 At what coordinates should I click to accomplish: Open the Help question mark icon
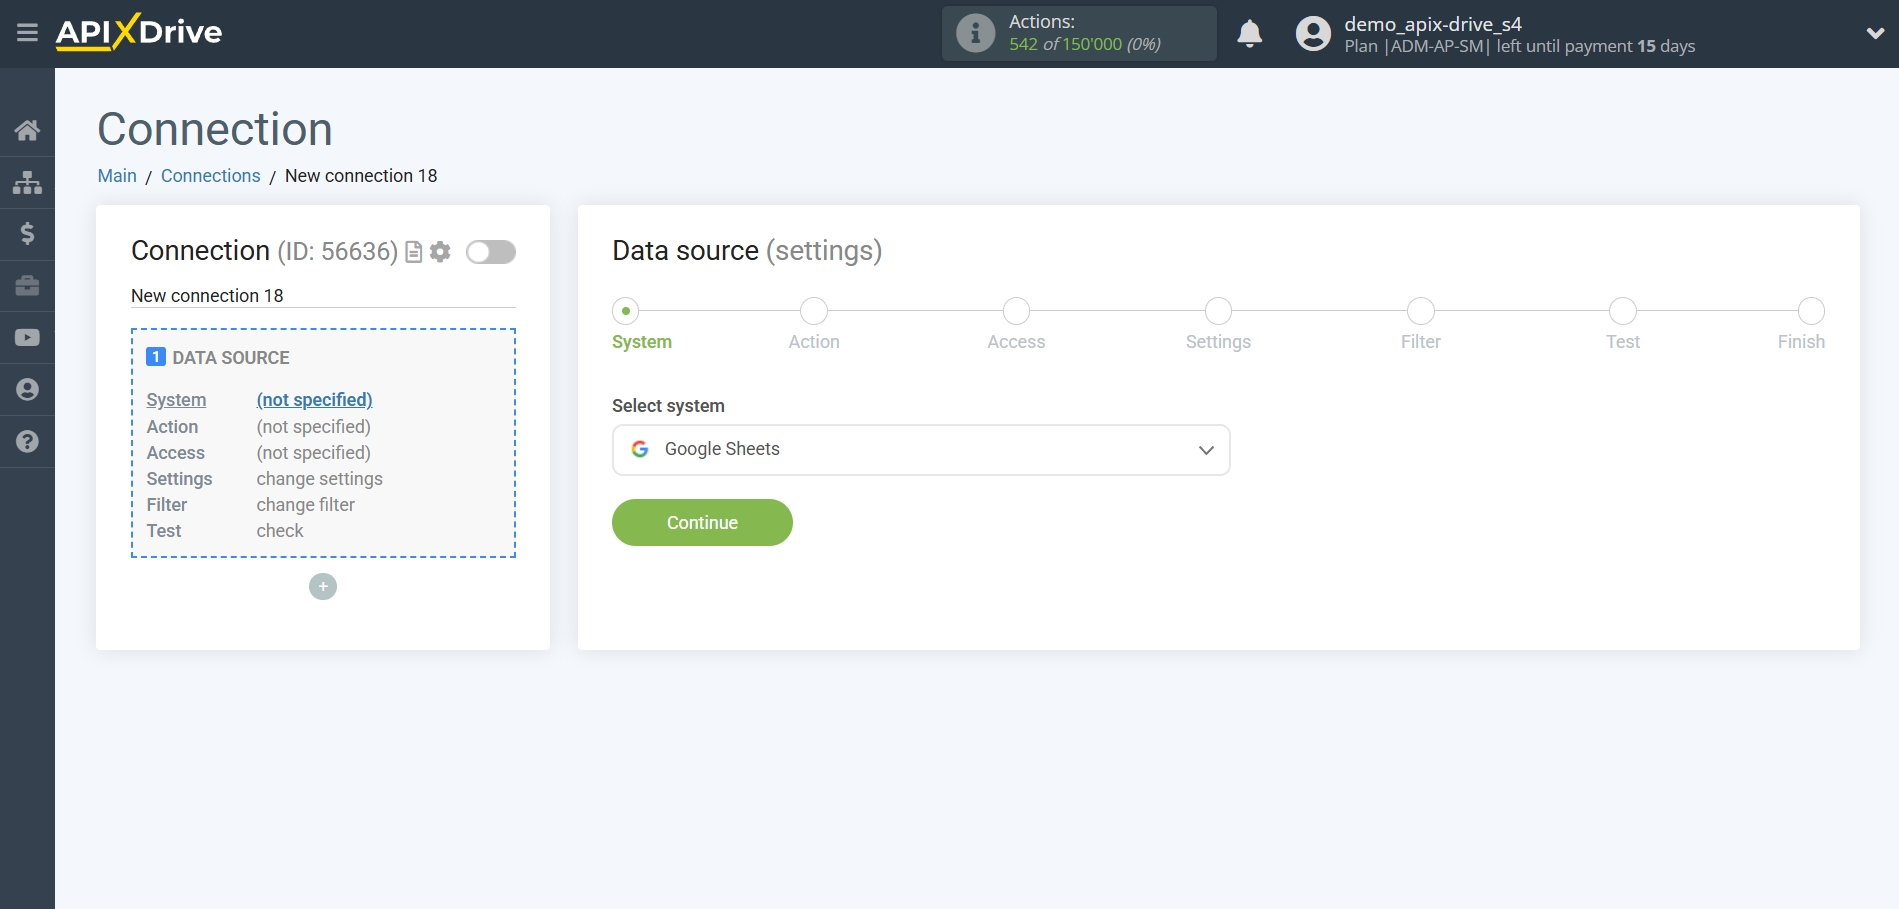(27, 441)
